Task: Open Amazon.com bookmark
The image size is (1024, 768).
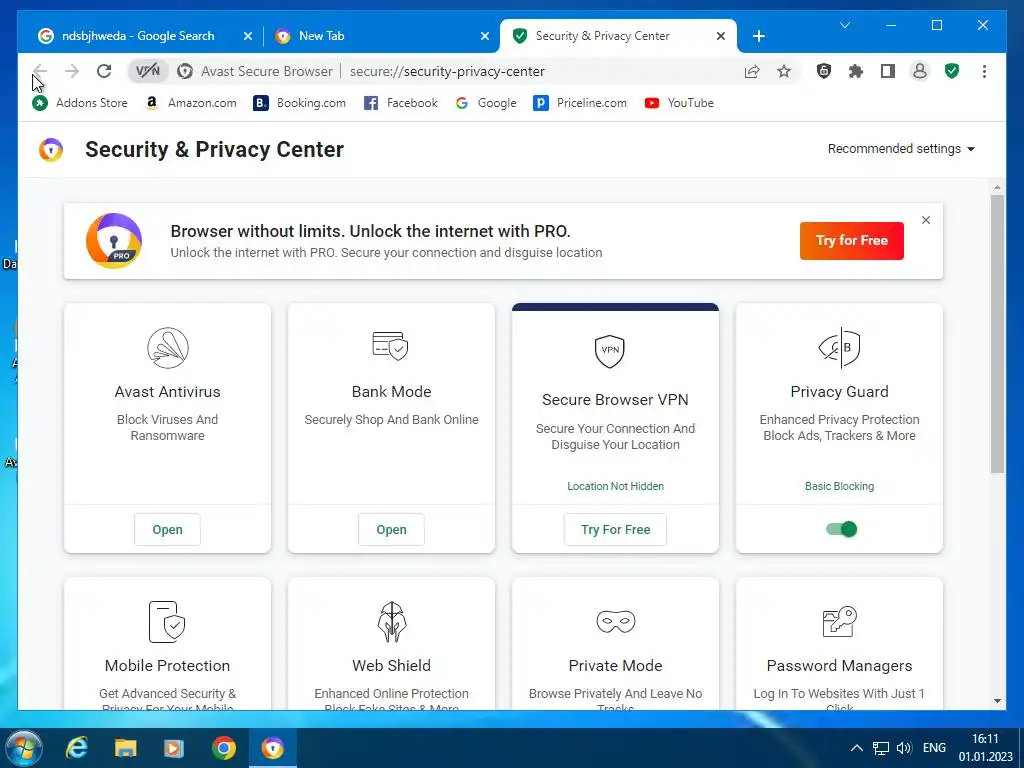Action: (191, 103)
